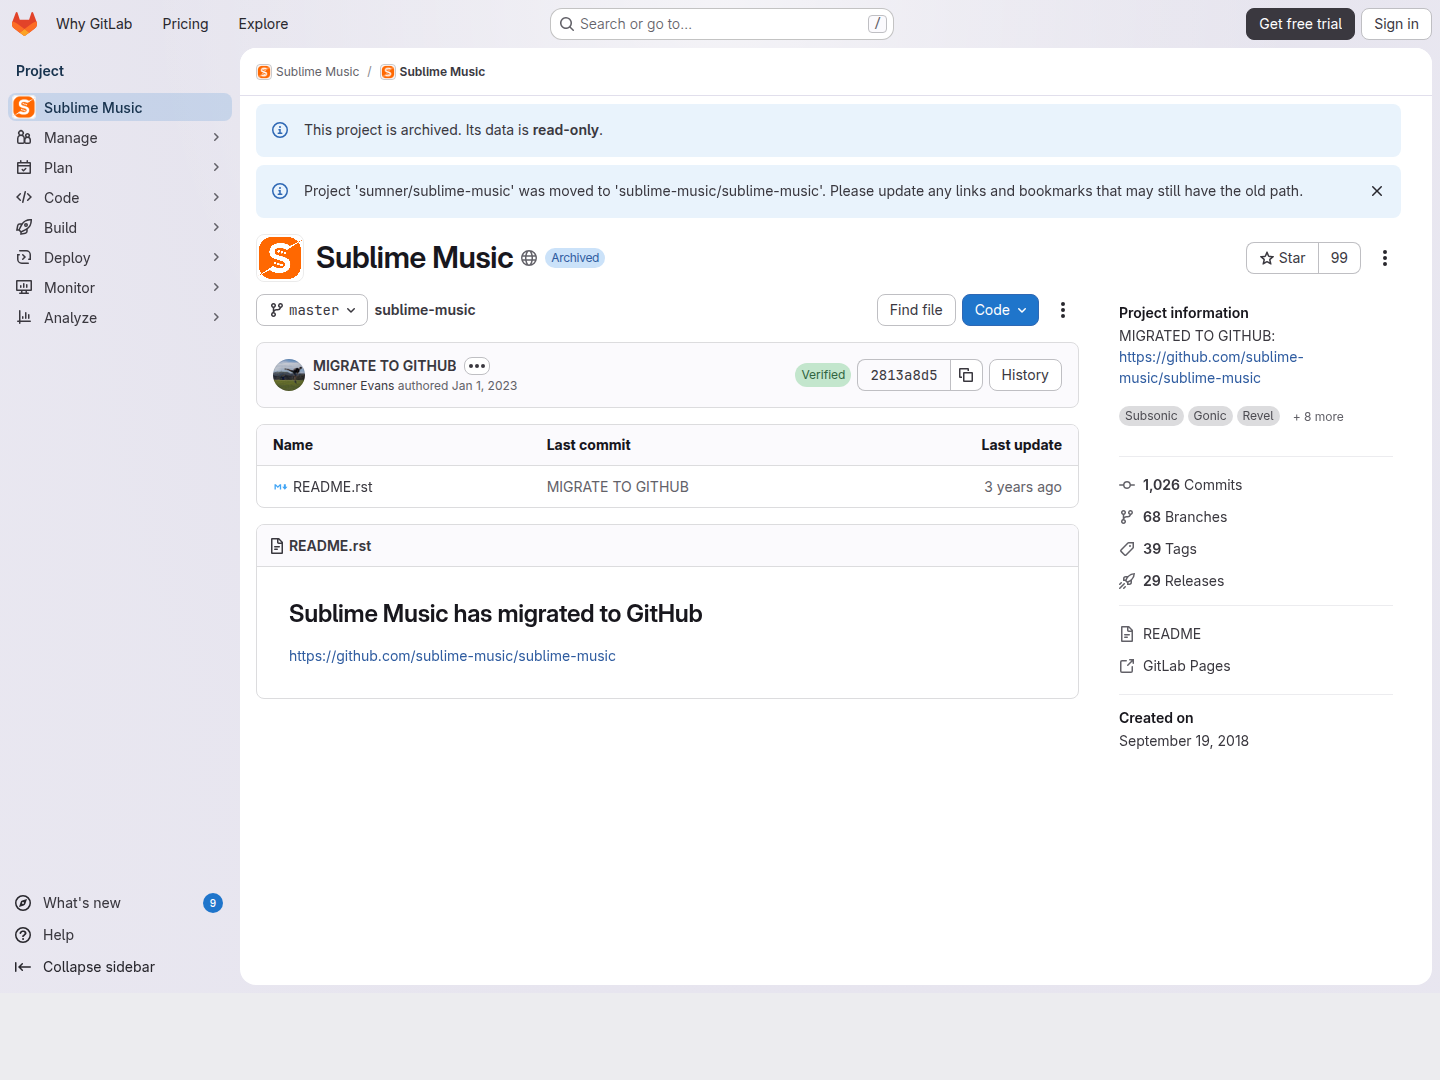
Task: Toggle commit message ellipsis for MIGRATE TO GITHUB
Action: coord(477,366)
